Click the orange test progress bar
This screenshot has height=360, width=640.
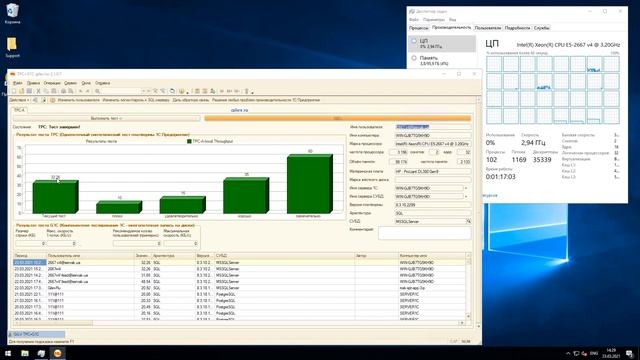[x=338, y=118]
